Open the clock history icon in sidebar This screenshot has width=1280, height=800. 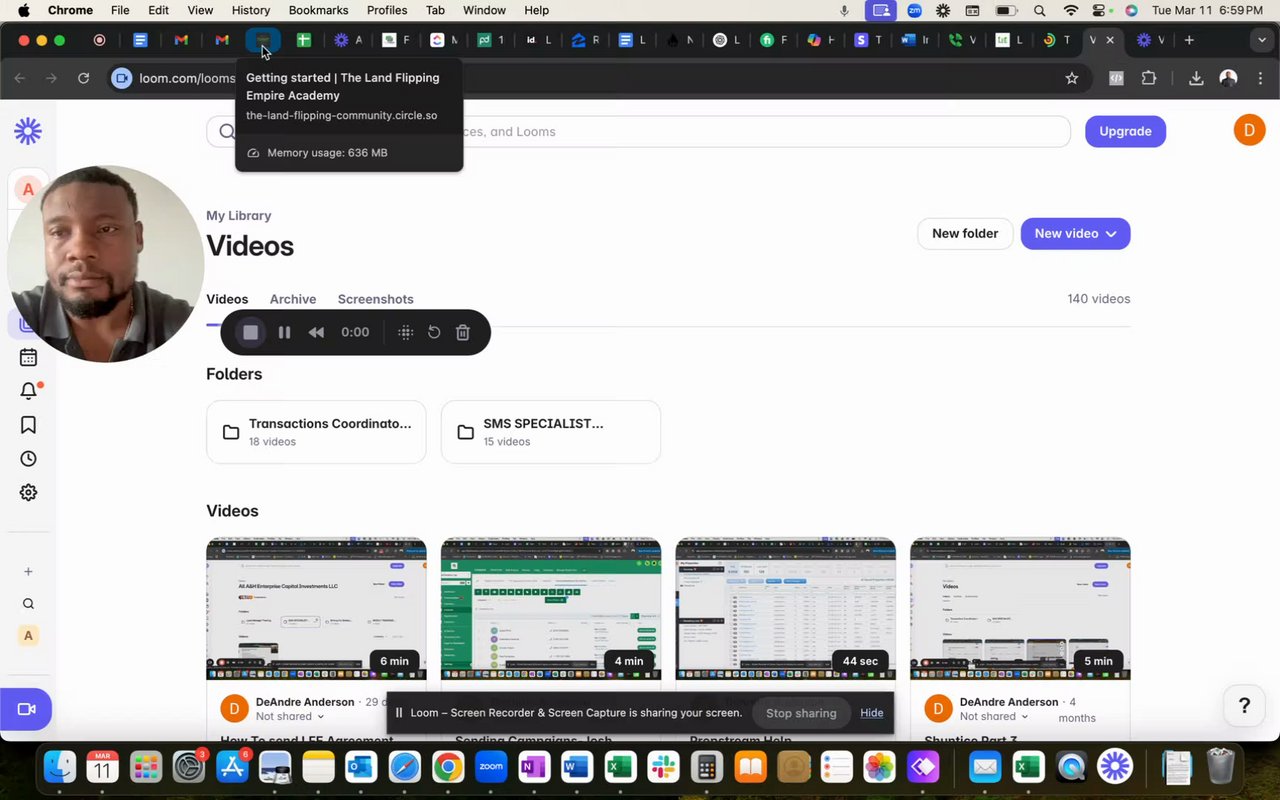[x=28, y=459]
